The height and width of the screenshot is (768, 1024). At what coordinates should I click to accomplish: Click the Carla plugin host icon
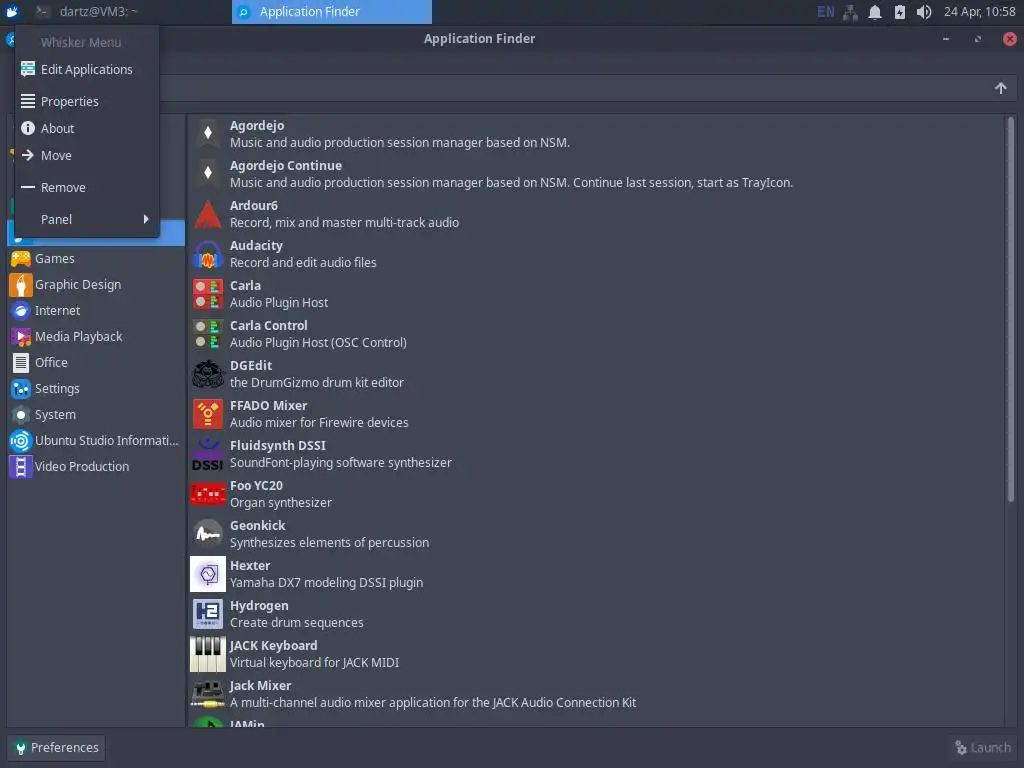[x=208, y=294]
